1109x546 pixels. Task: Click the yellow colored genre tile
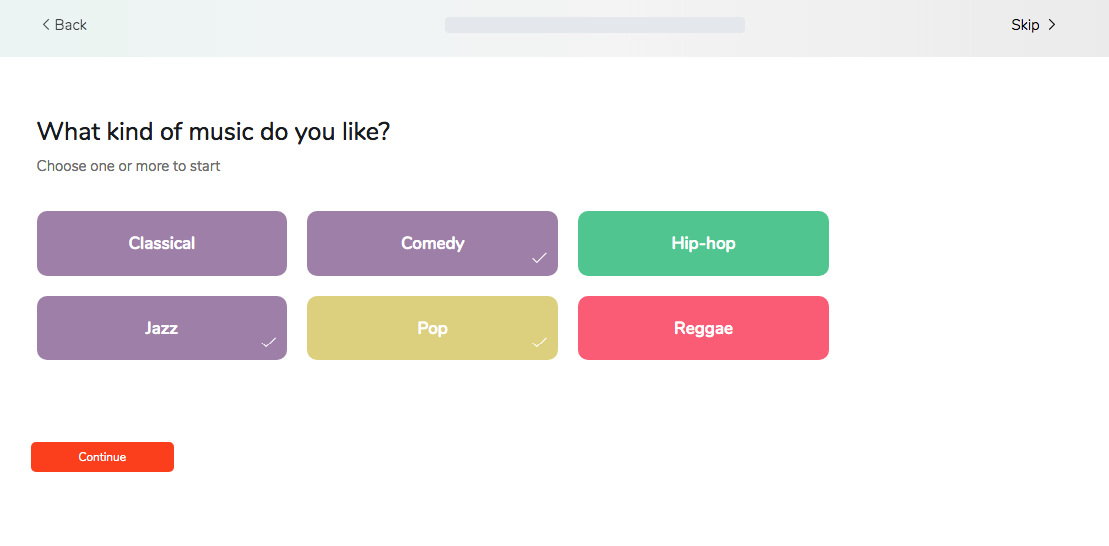[432, 328]
